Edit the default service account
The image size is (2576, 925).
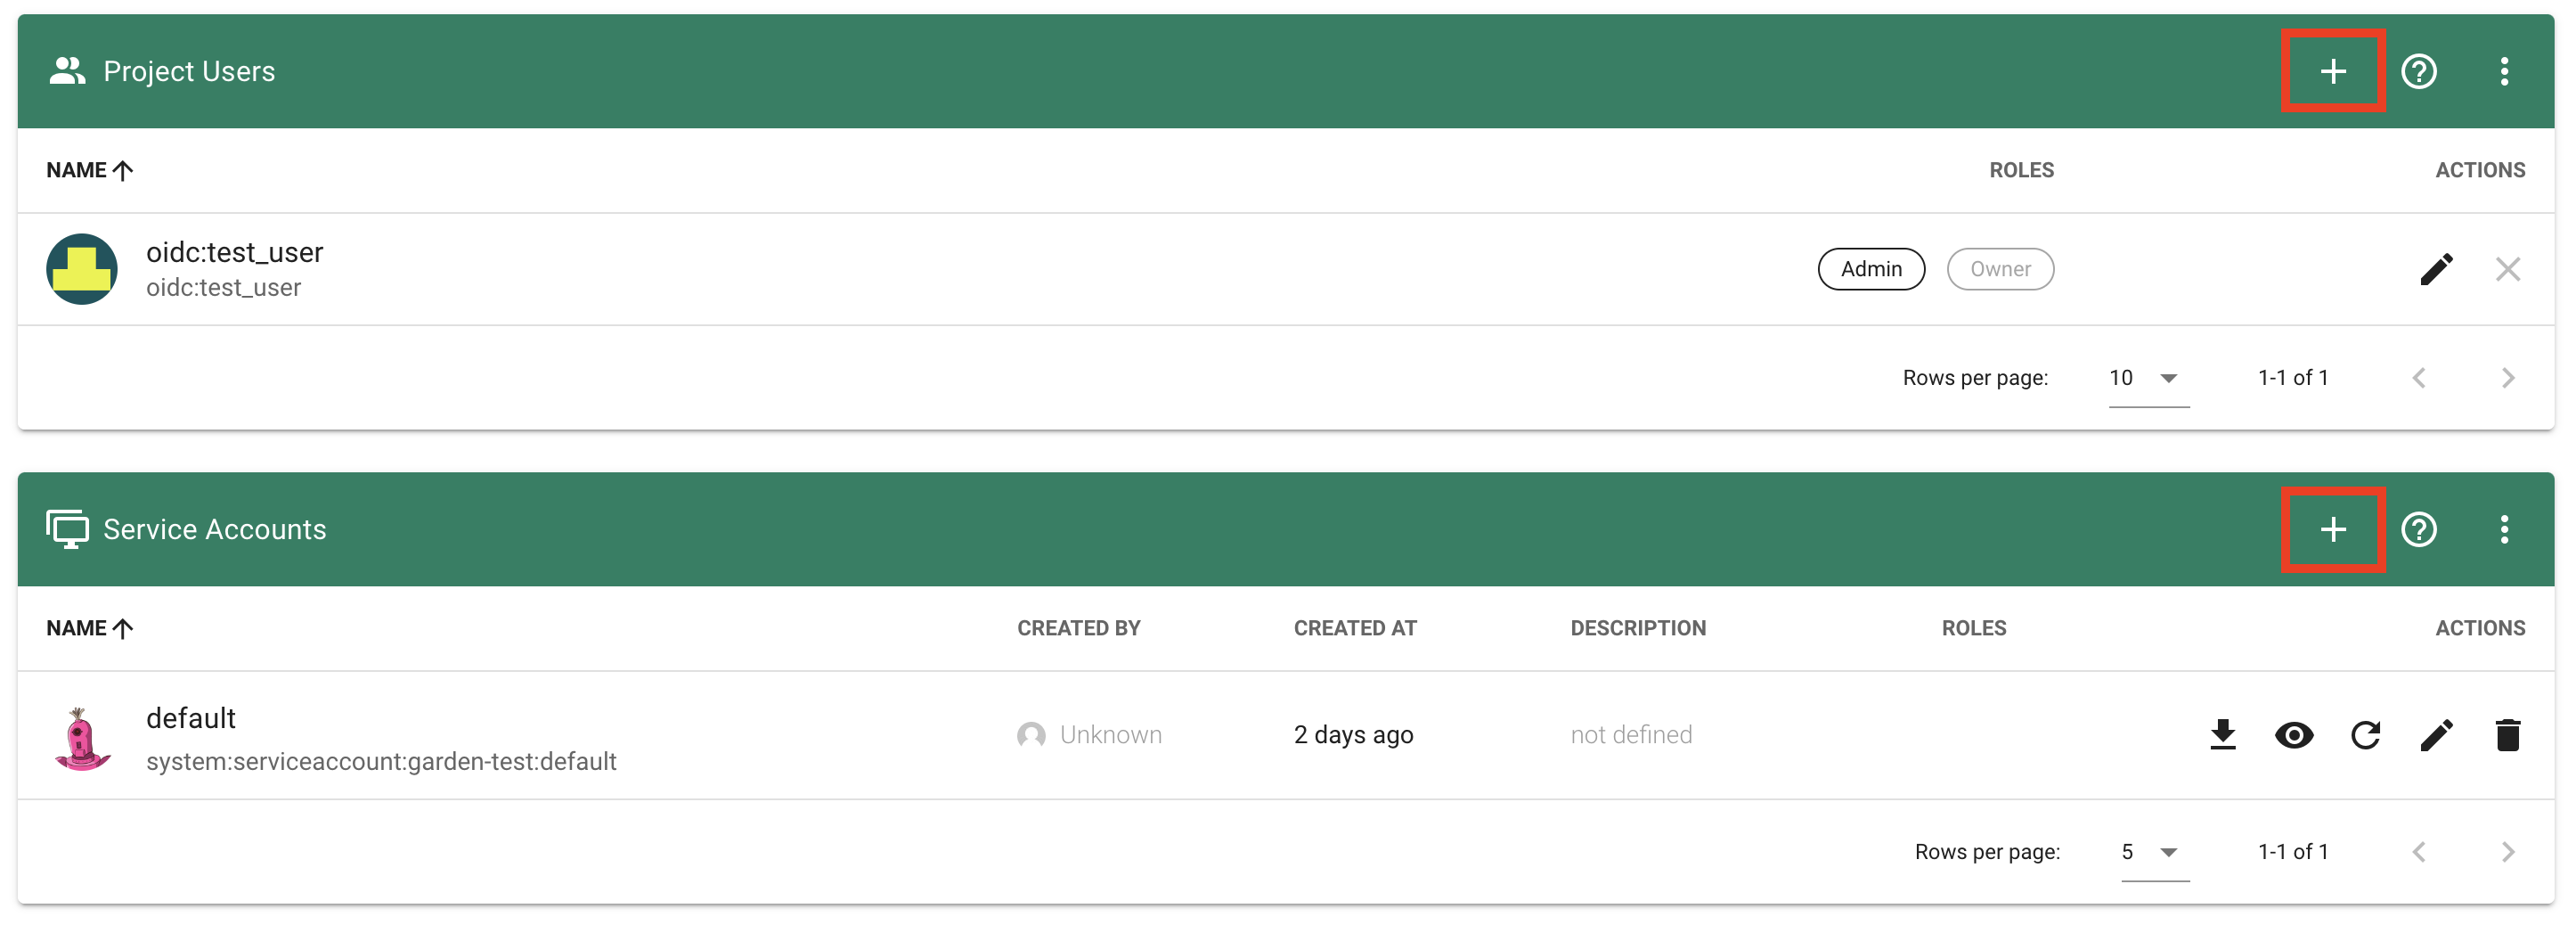[2437, 735]
